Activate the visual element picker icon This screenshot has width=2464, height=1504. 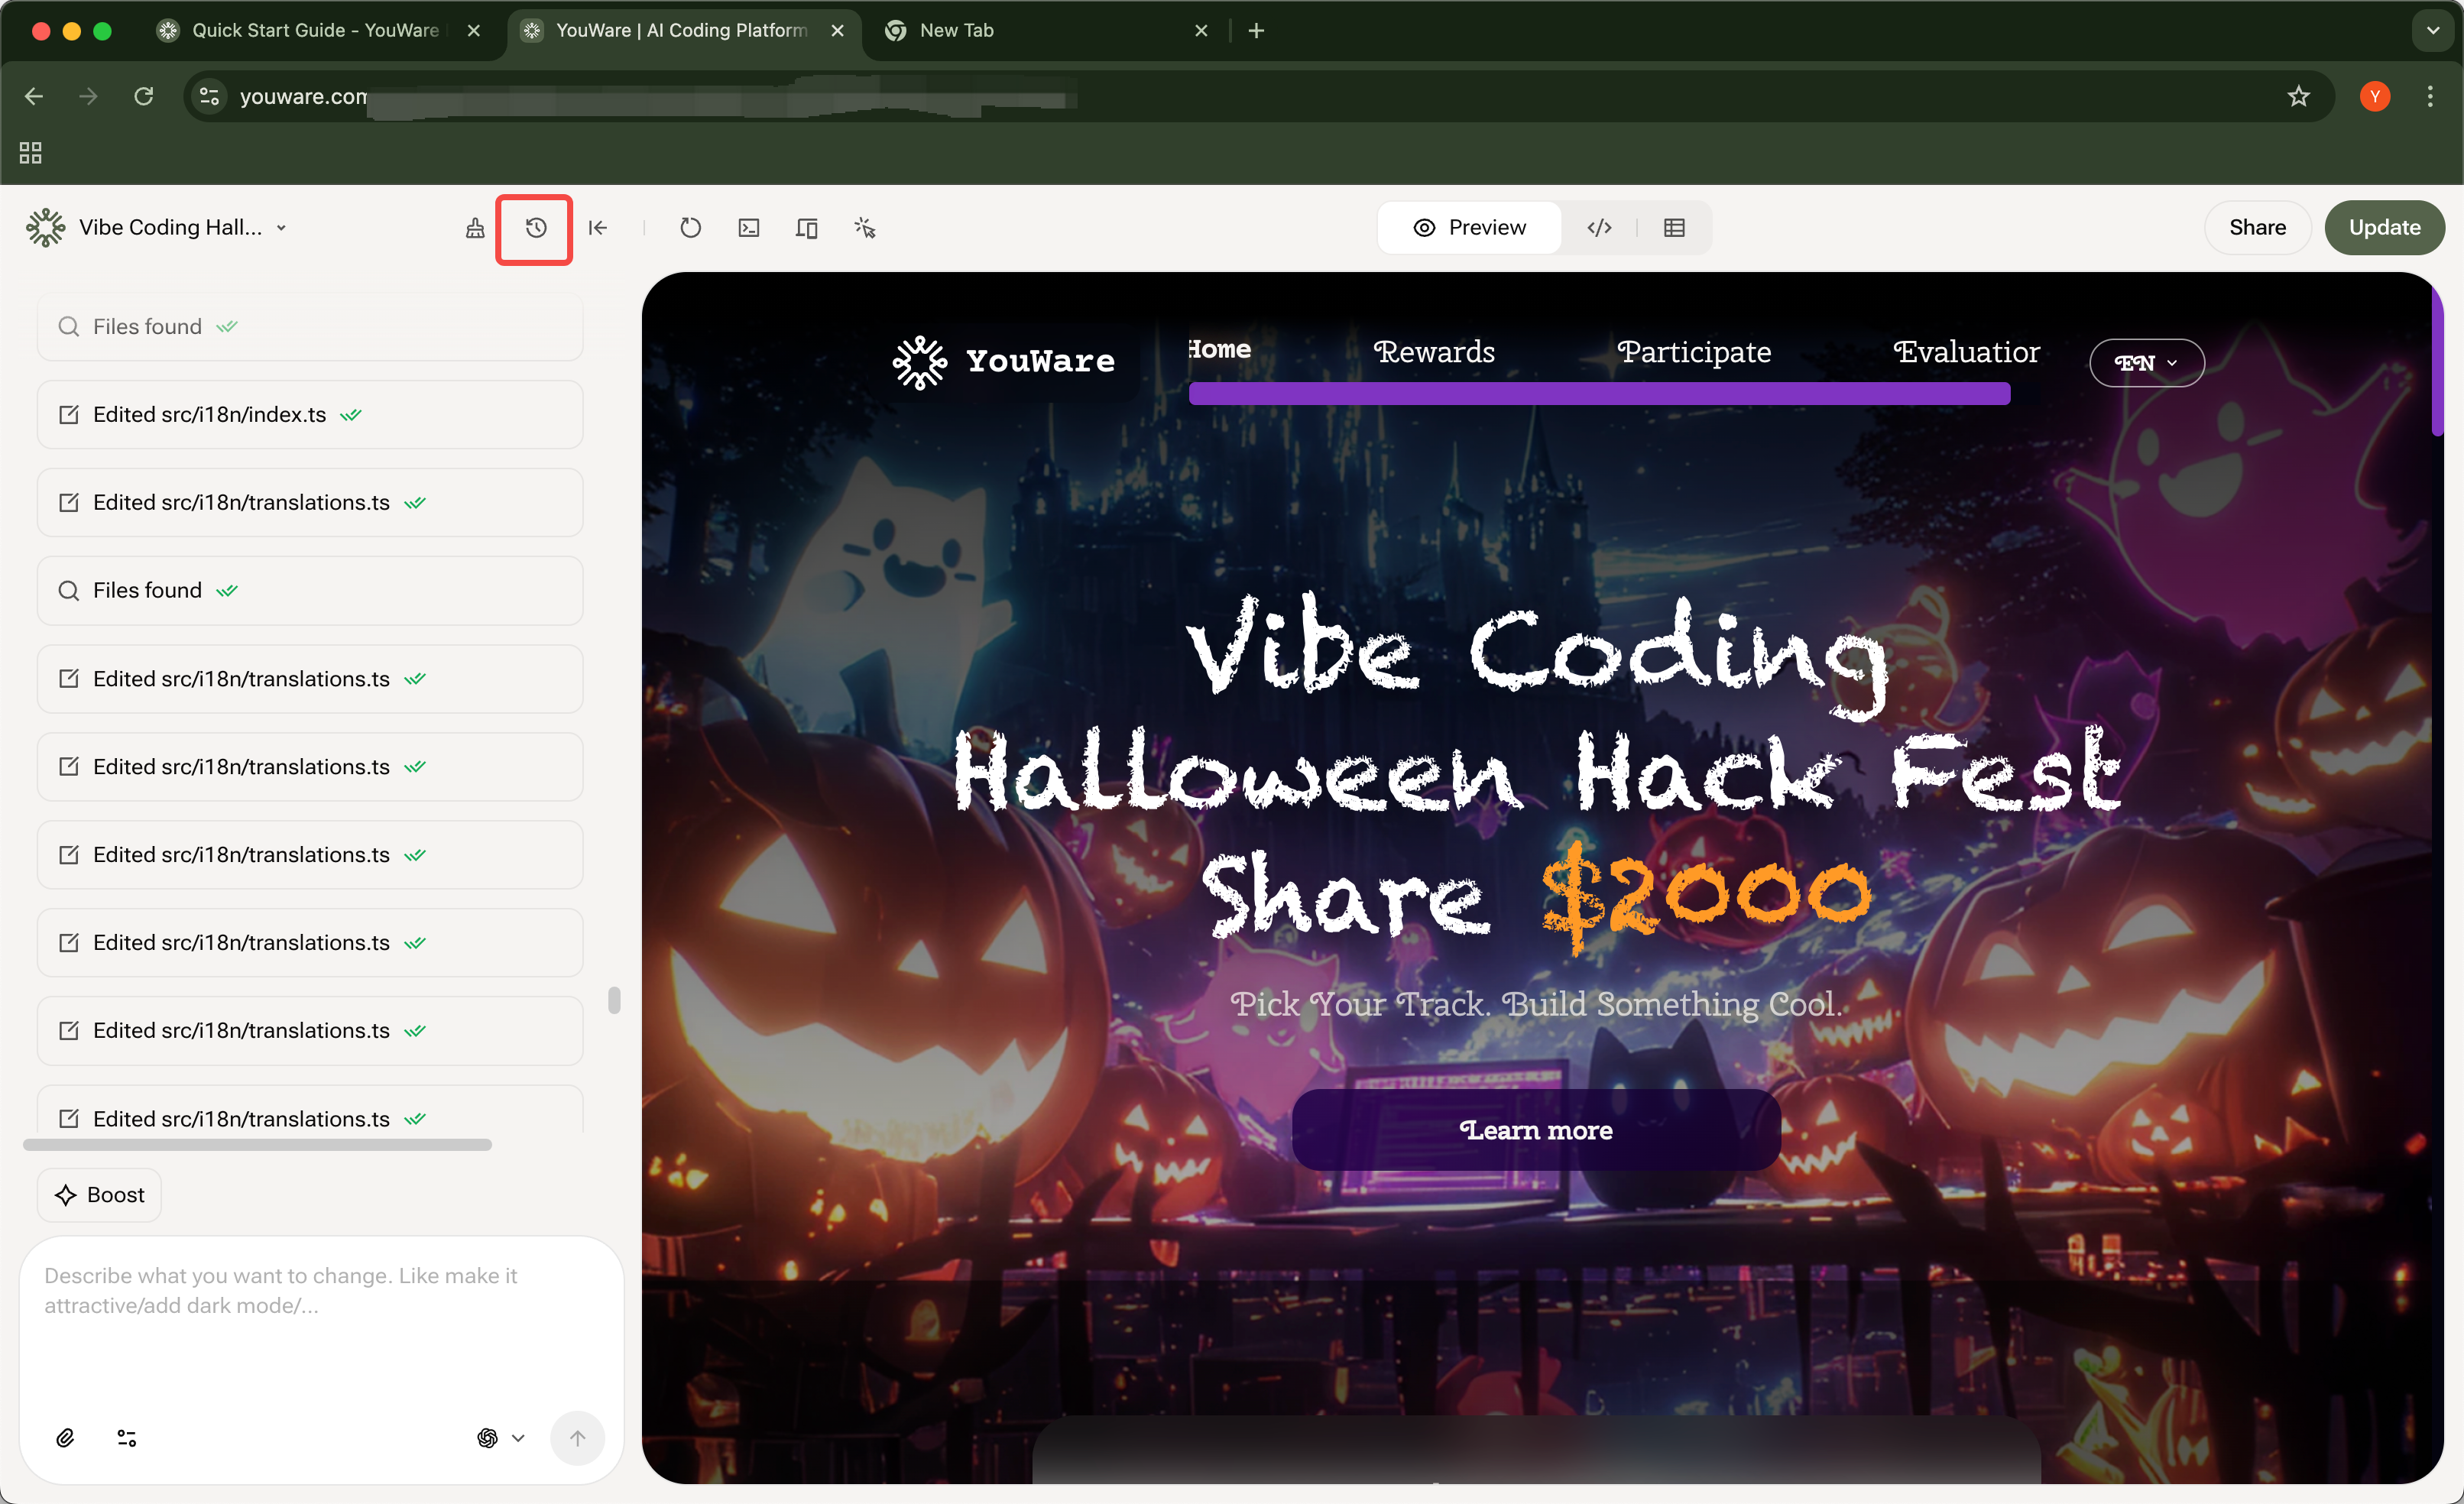[865, 228]
